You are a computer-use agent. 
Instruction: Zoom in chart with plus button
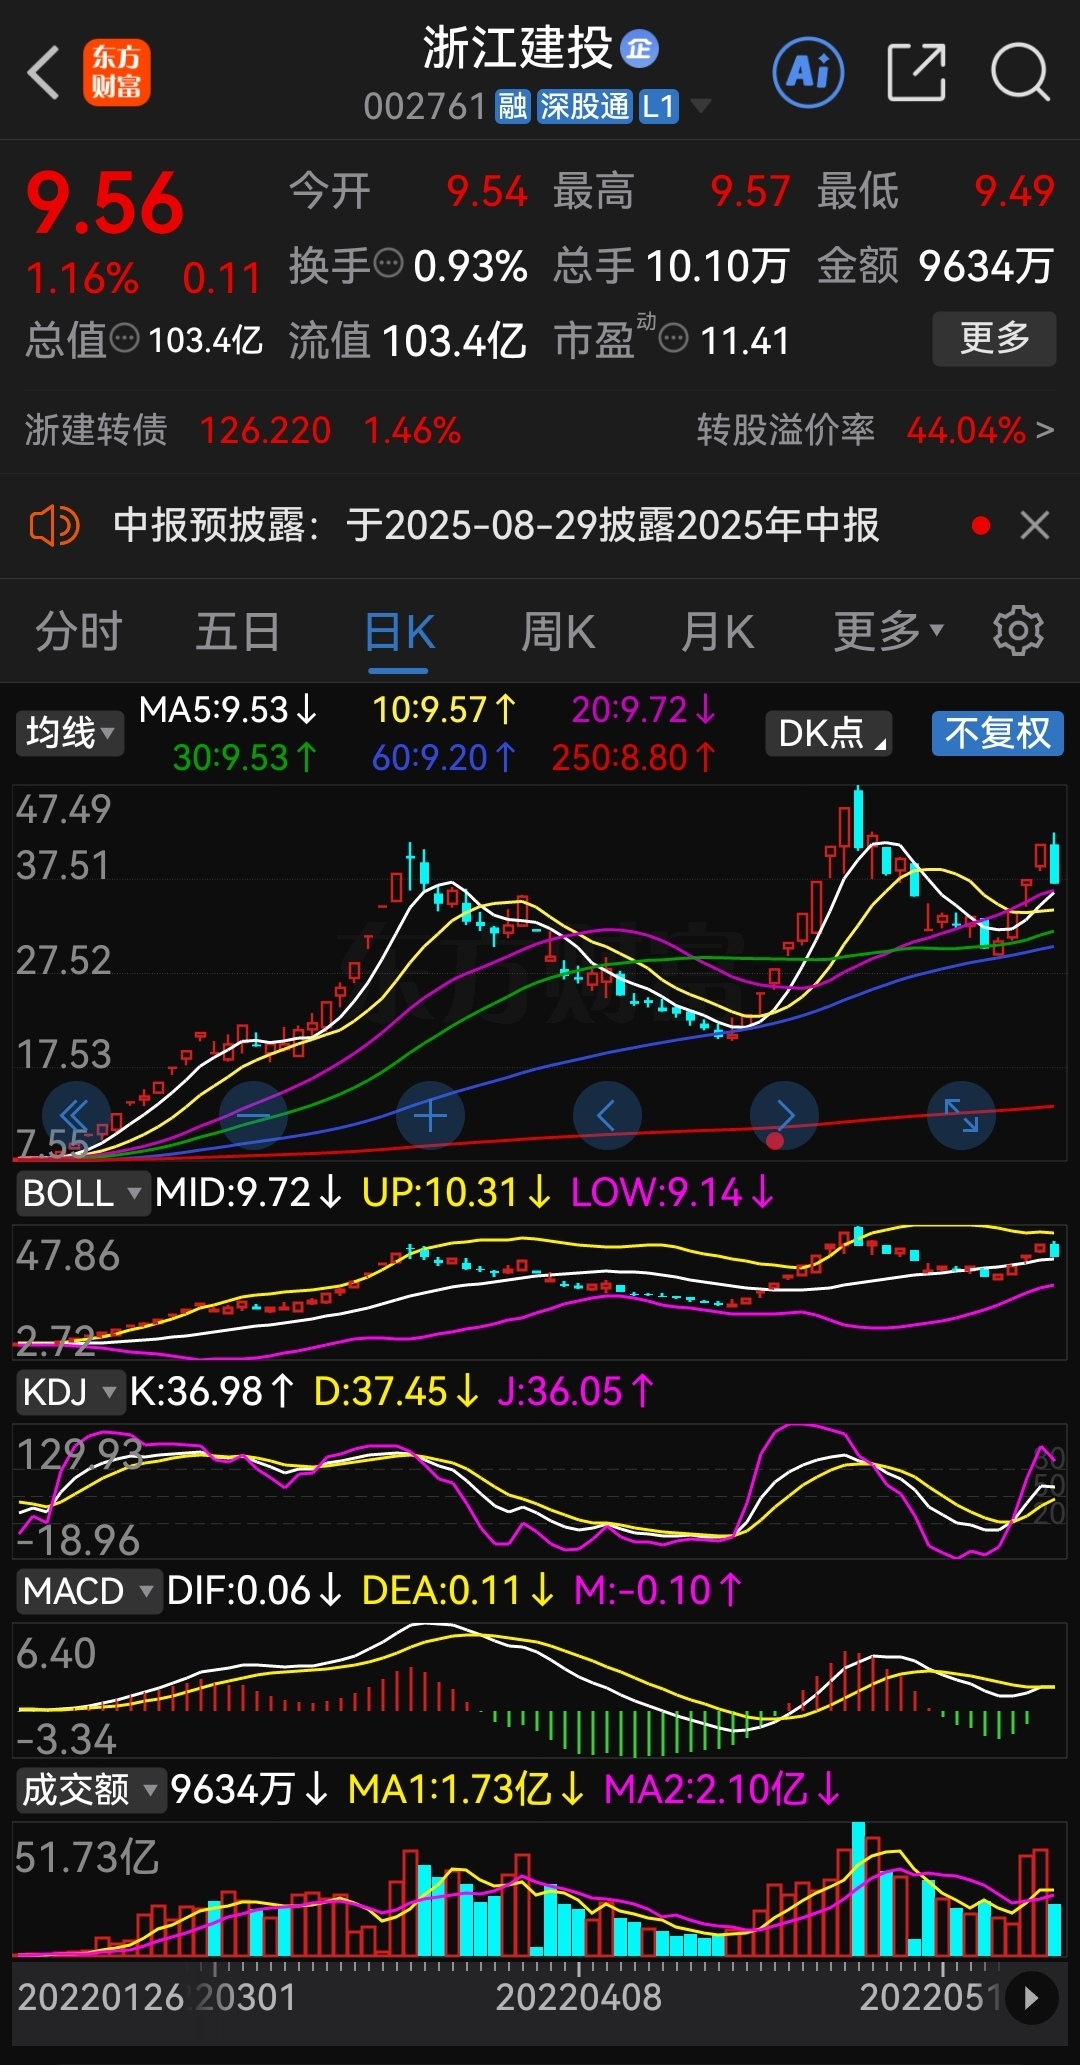[x=430, y=1115]
